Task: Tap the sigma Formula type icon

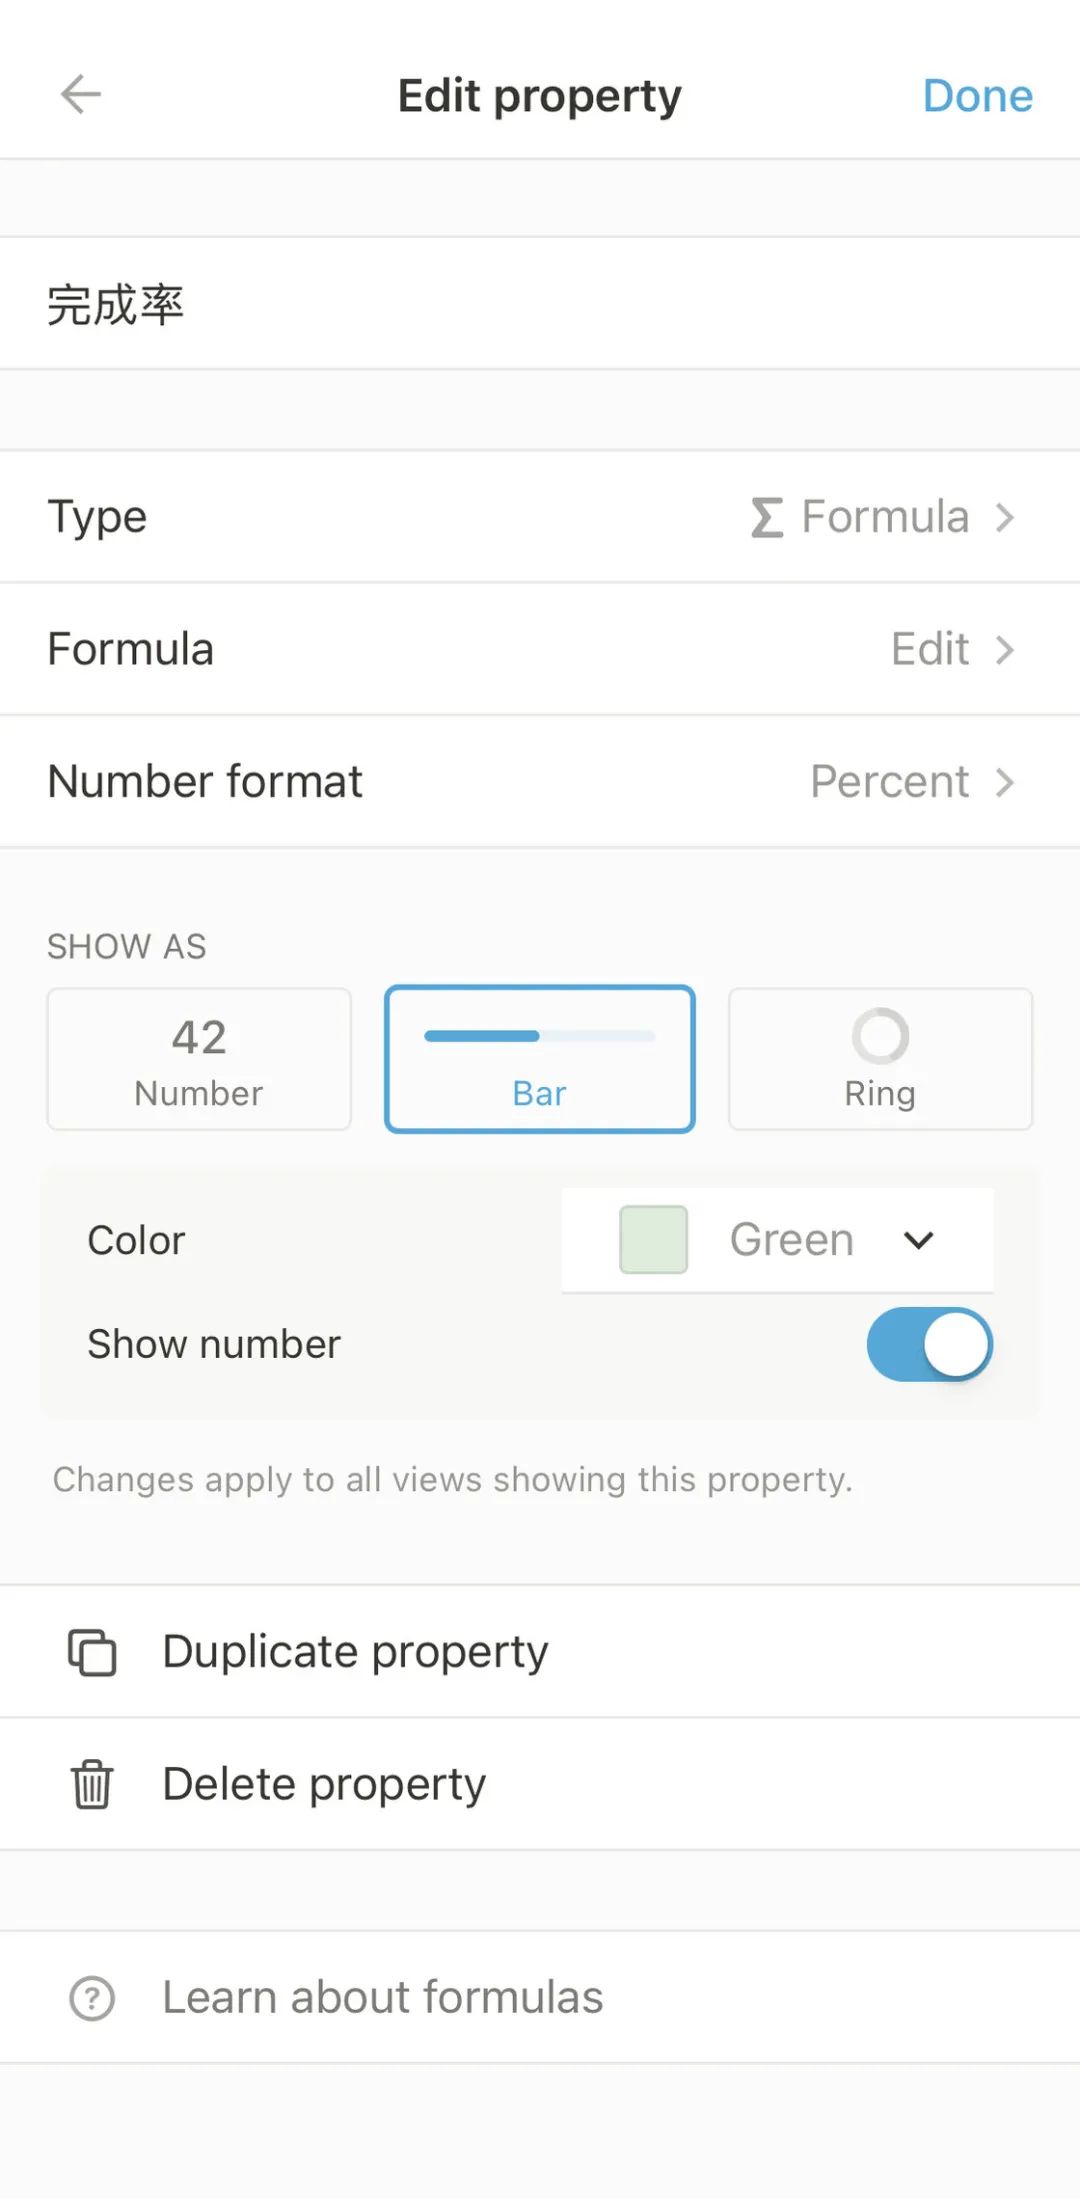Action: 766,517
